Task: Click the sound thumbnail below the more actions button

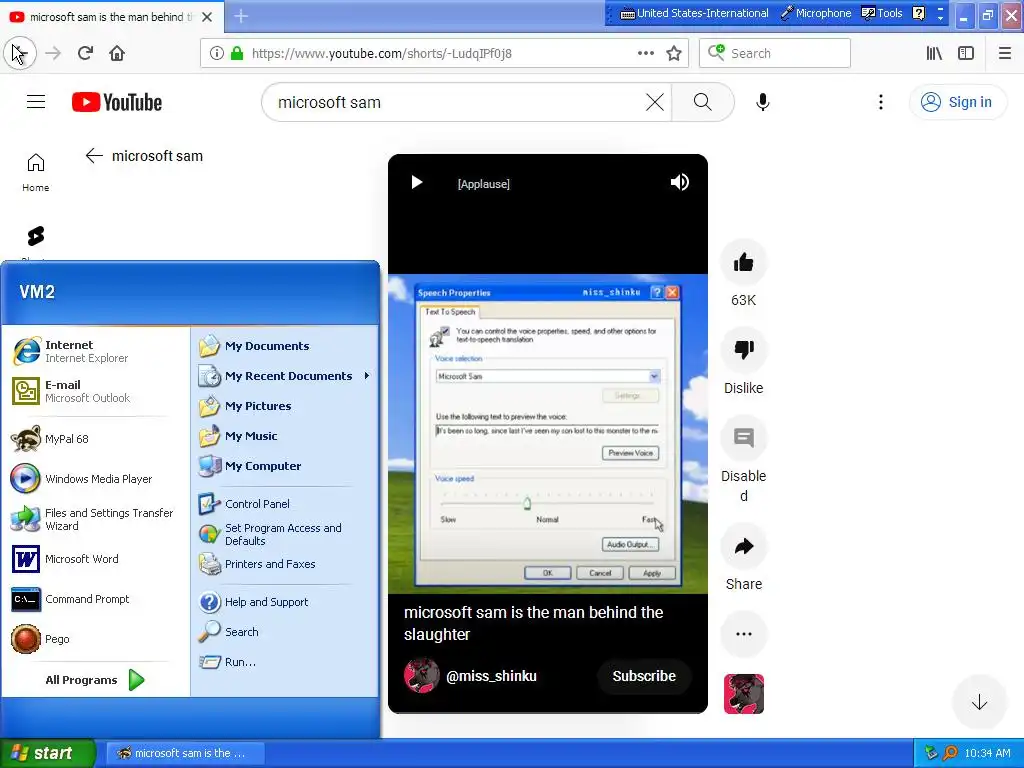Action: [743, 694]
